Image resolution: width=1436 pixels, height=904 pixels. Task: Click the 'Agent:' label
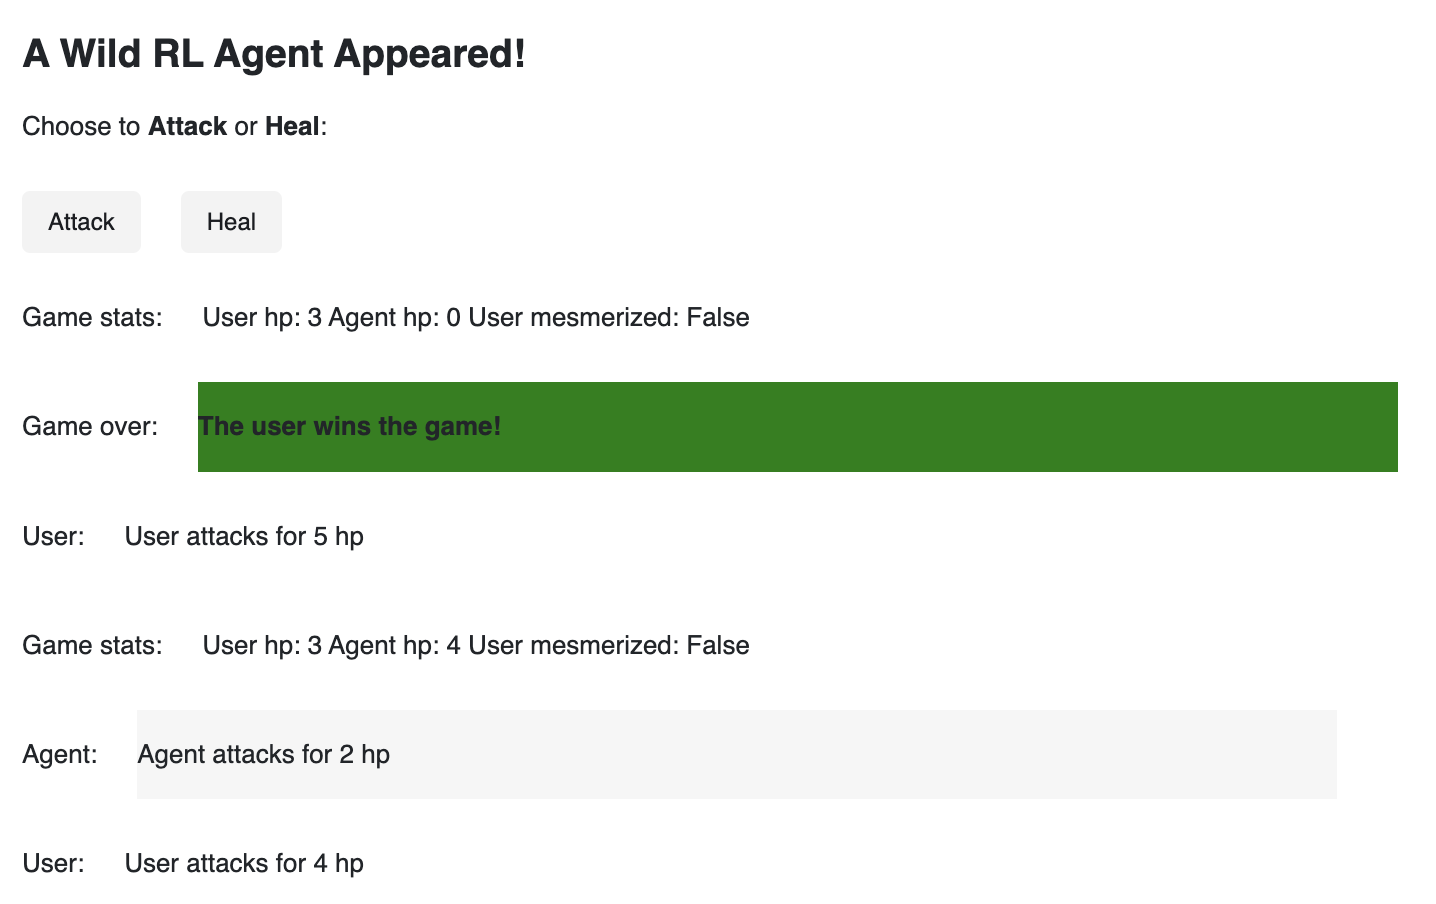click(60, 755)
